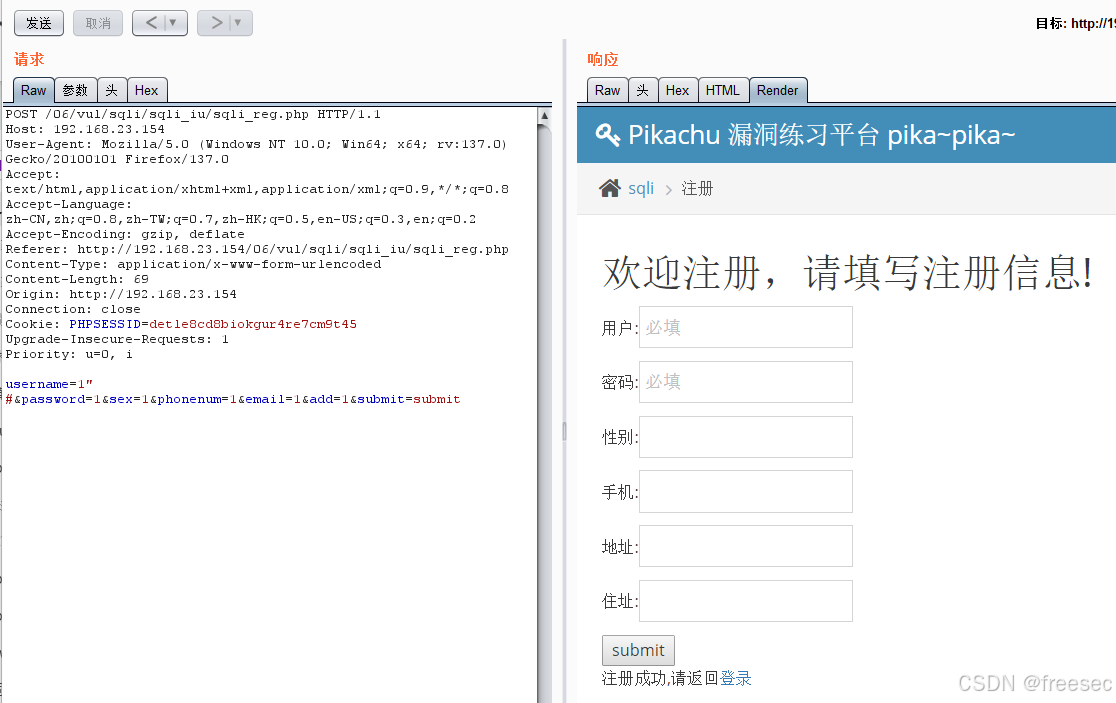Click the submit button in rendered form
Image resolution: width=1116 pixels, height=703 pixels.
[638, 650]
